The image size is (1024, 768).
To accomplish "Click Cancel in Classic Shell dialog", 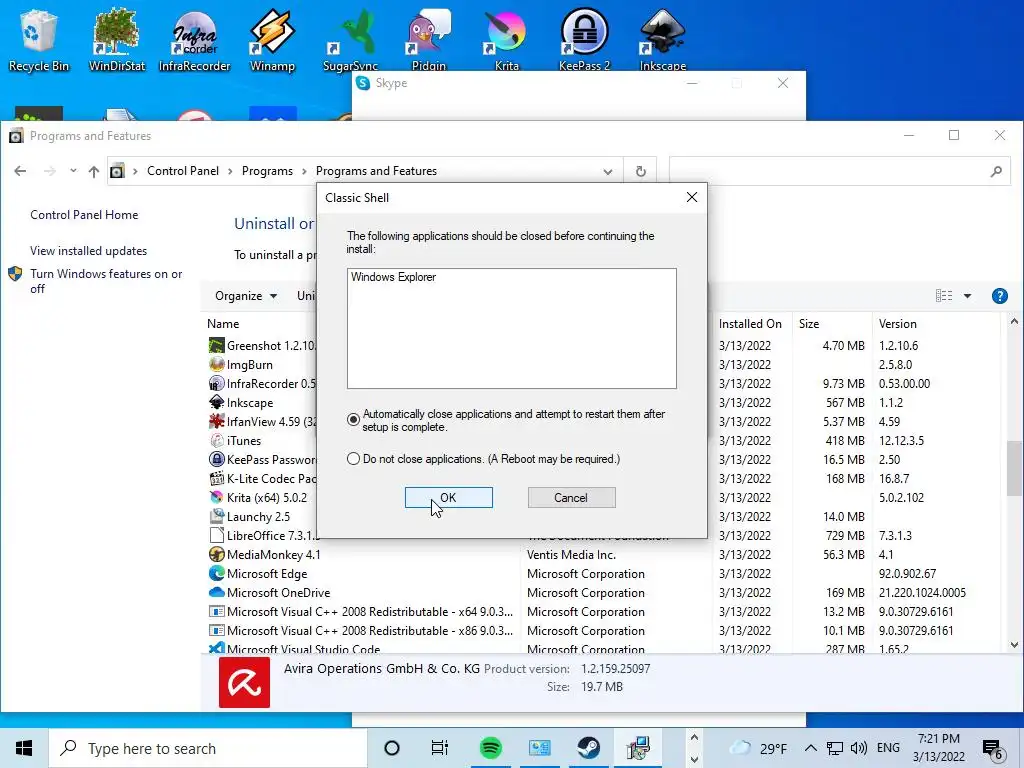I will pos(571,498).
